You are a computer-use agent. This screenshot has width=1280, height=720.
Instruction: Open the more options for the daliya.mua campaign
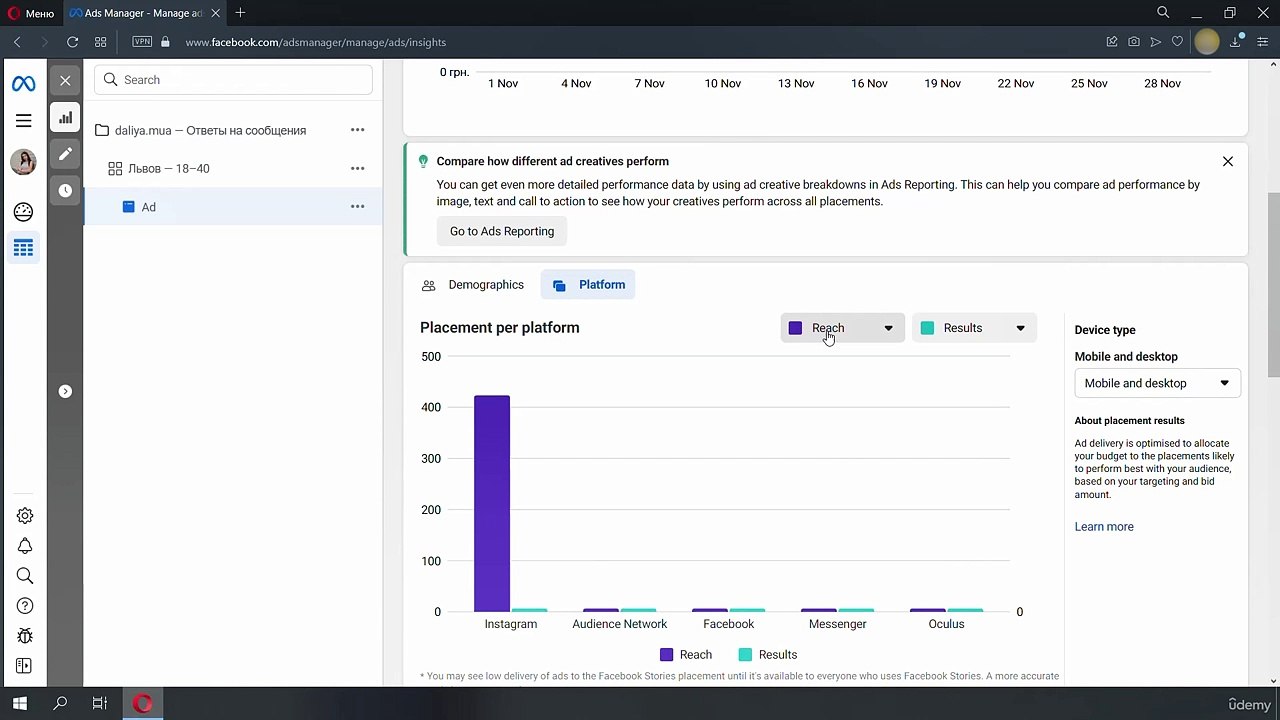(x=357, y=130)
